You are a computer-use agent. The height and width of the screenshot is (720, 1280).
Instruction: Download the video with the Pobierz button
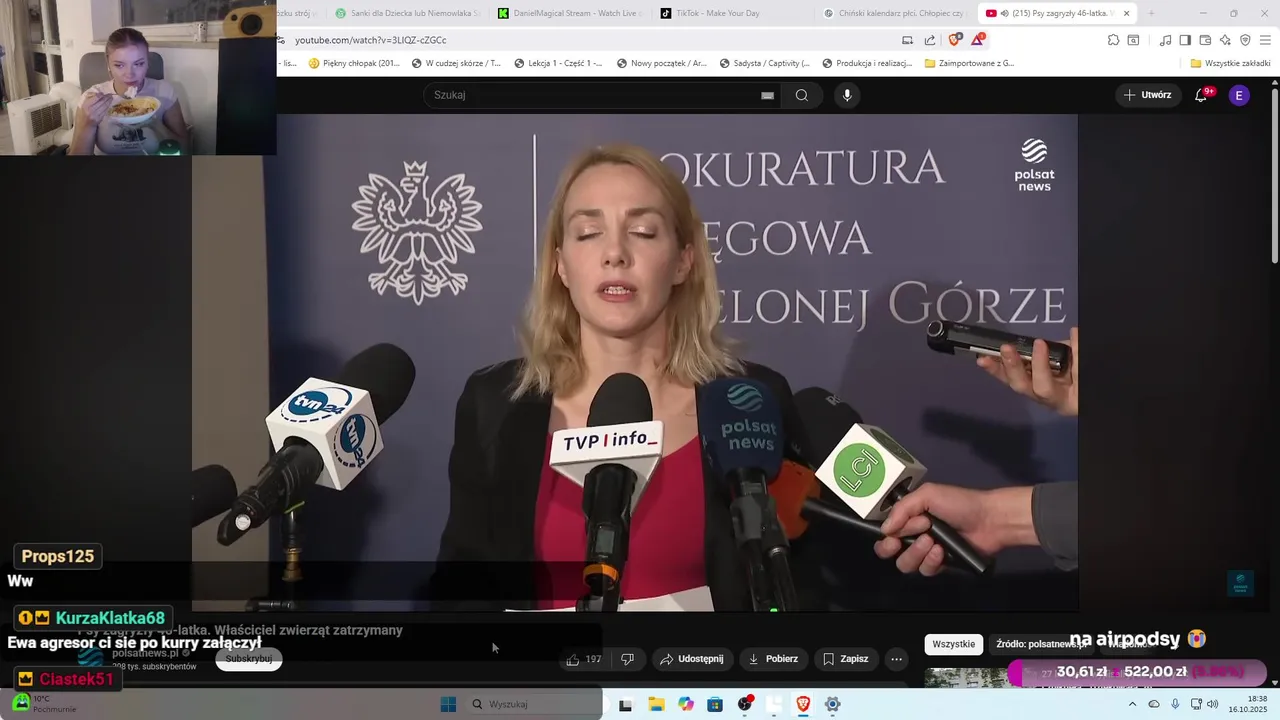(x=774, y=659)
